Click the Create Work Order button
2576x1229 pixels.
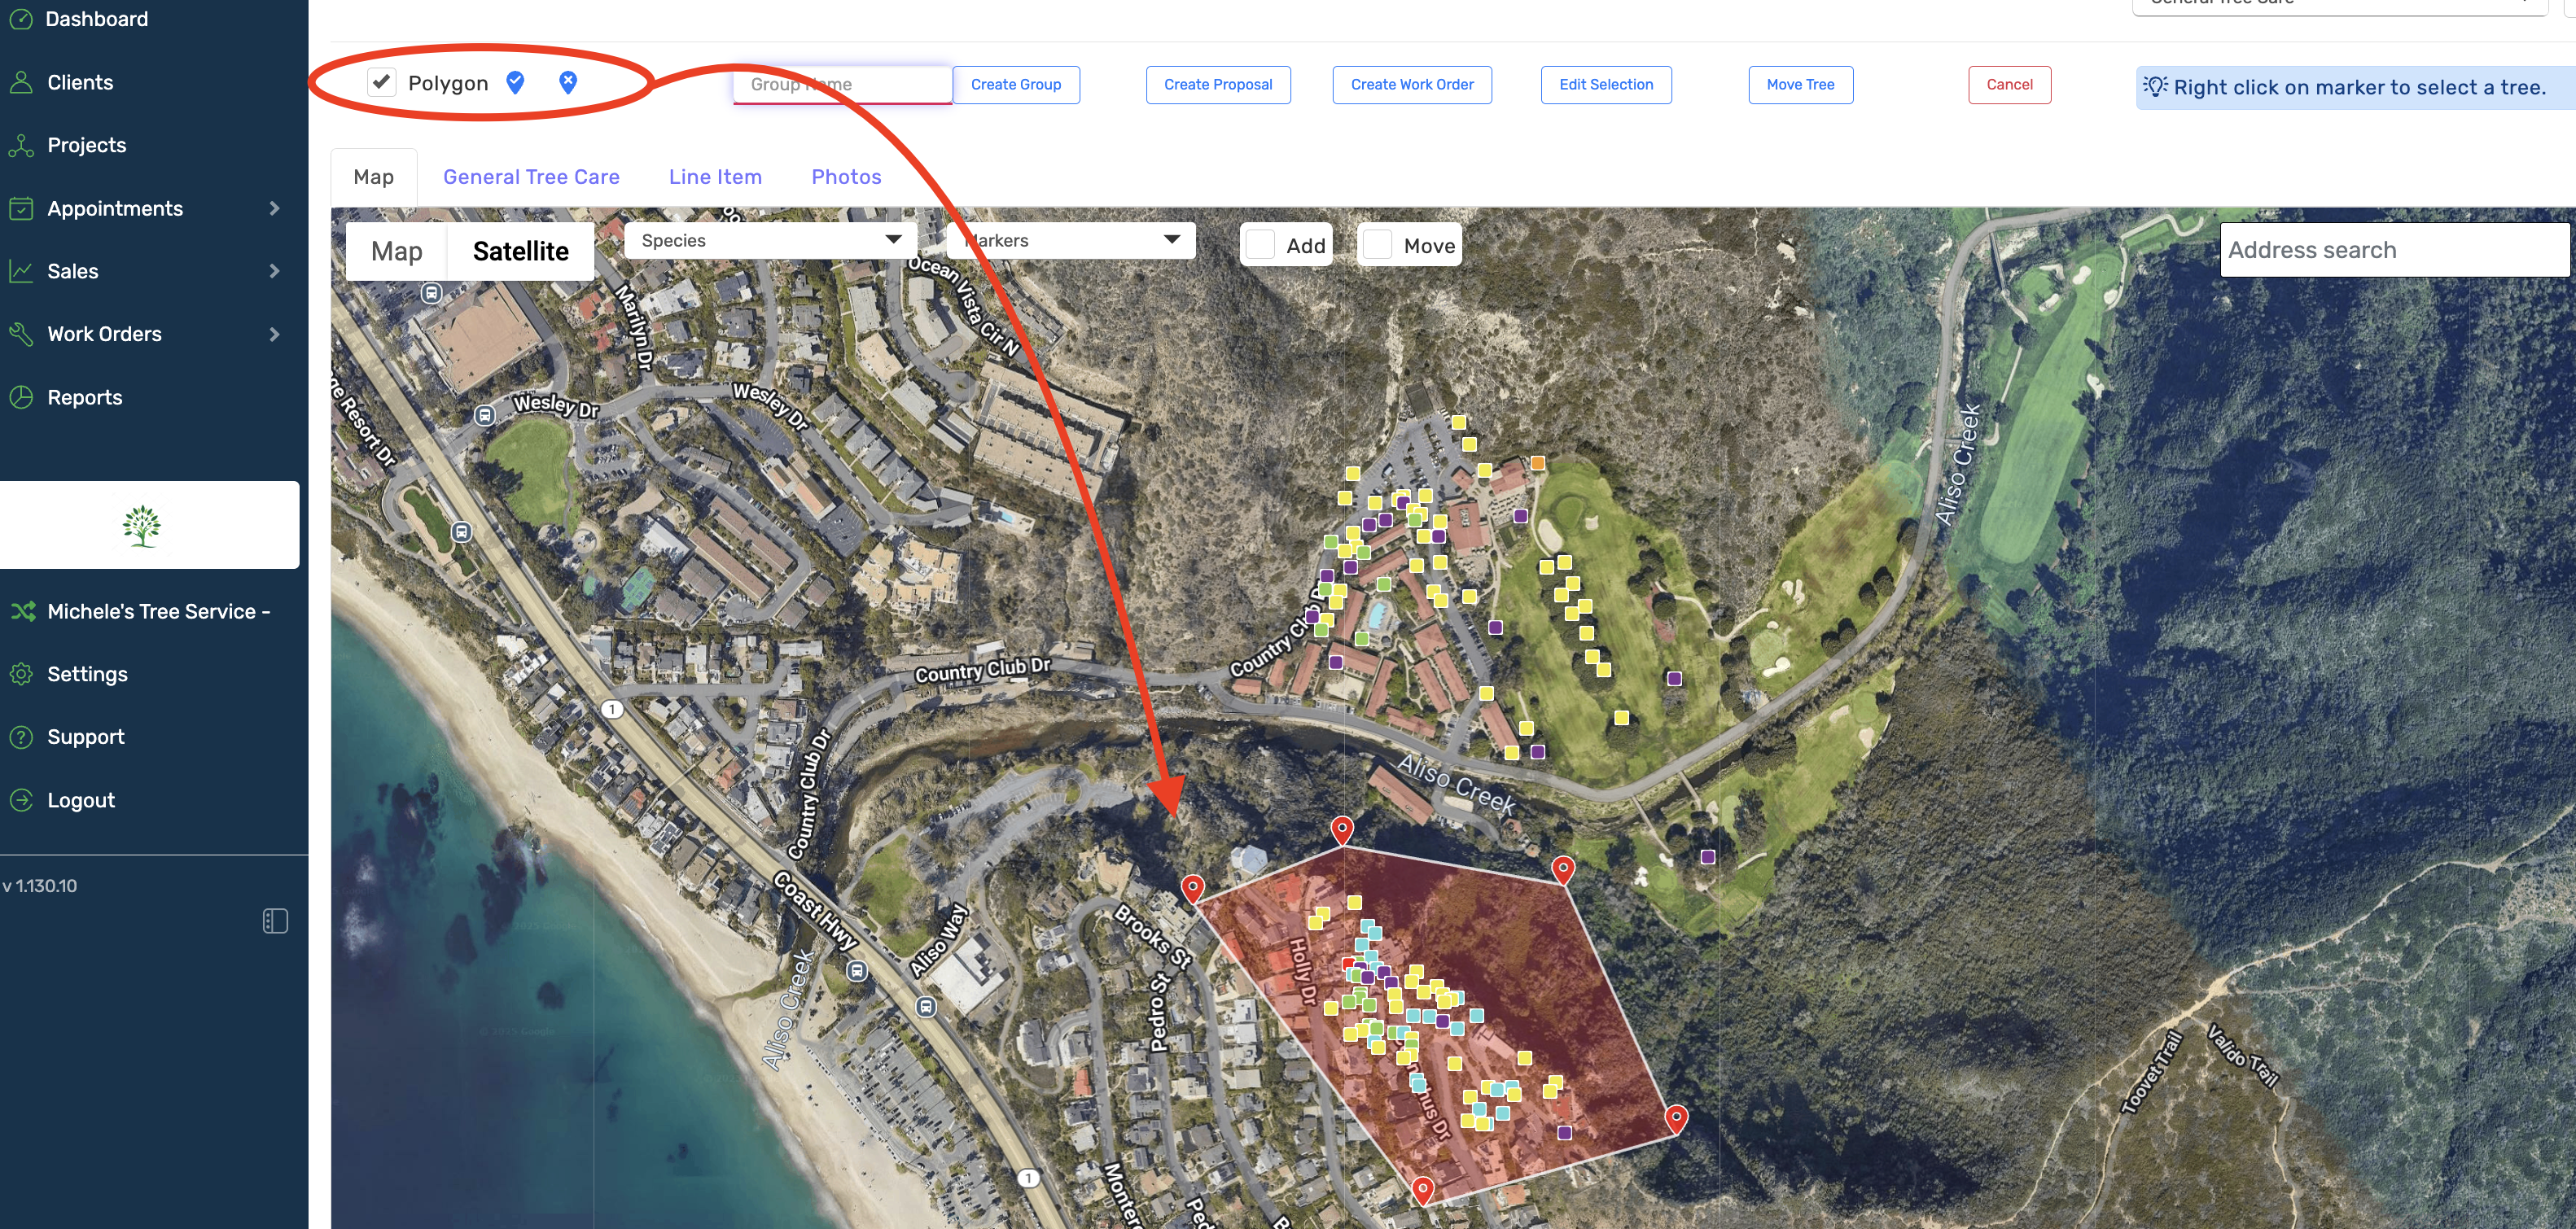click(1412, 85)
